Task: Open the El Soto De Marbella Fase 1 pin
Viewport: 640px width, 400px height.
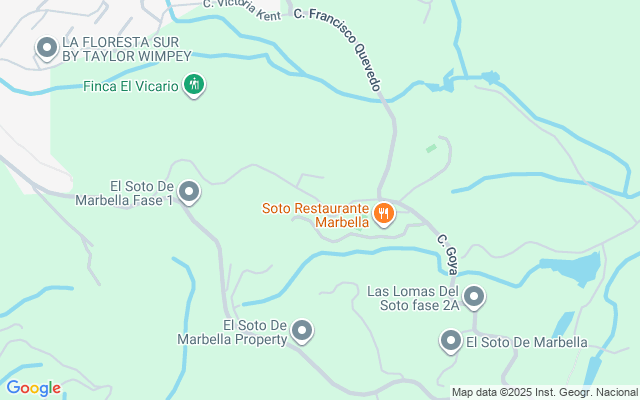Action: 189,192
